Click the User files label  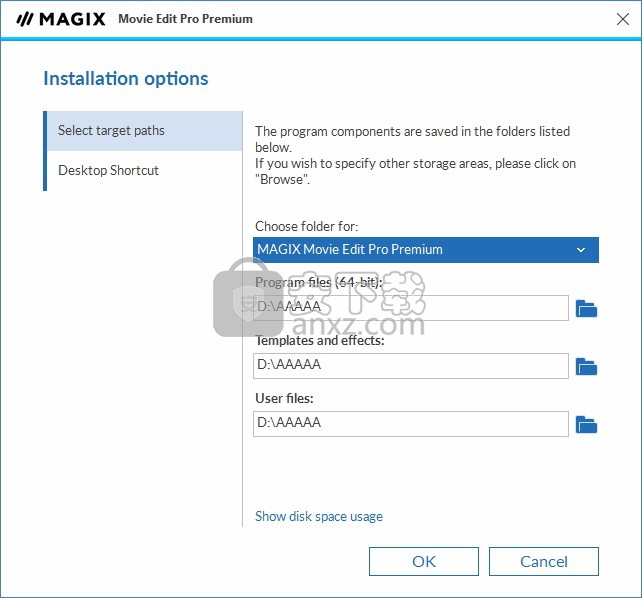[x=284, y=399]
